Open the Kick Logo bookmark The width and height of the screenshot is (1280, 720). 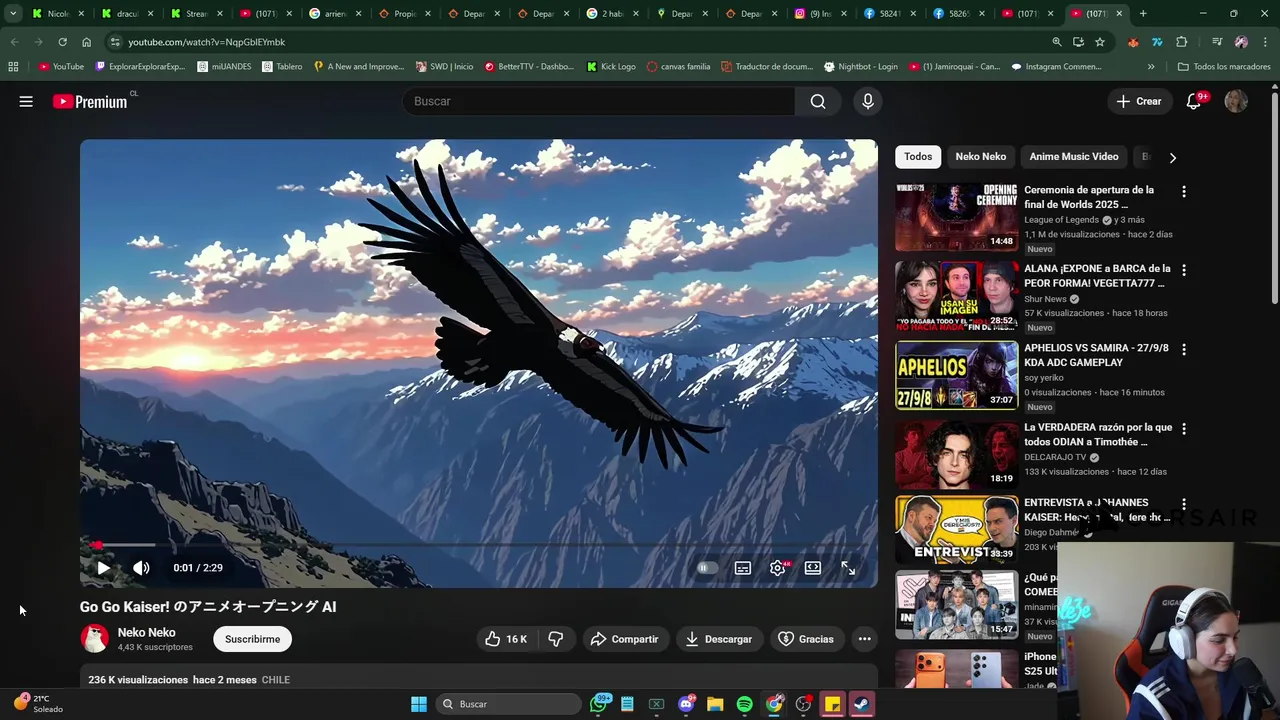[x=611, y=67]
